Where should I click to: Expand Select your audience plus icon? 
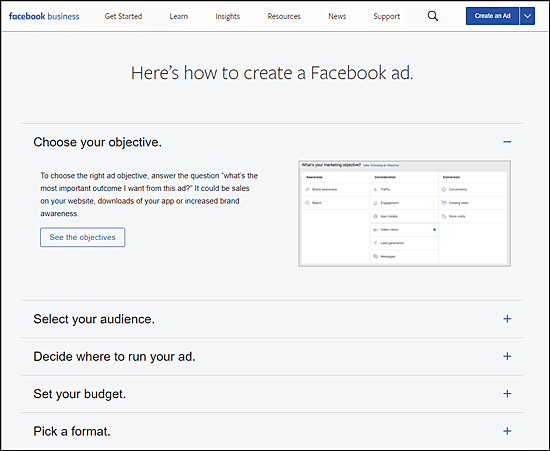coord(507,319)
